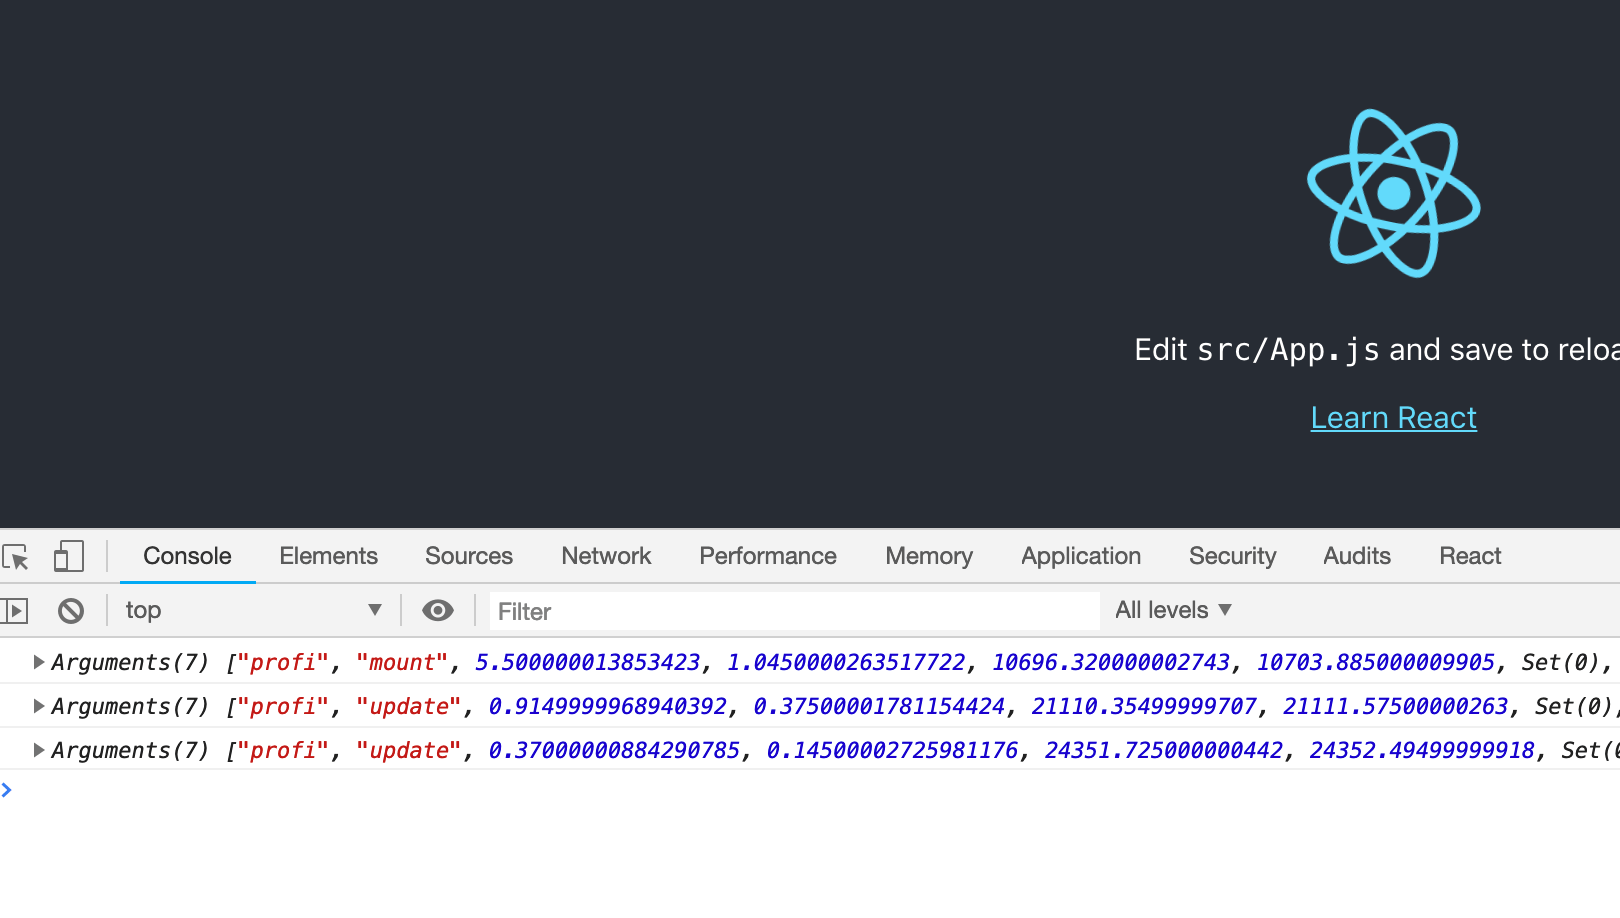This screenshot has width=1620, height=918.
Task: Switch to the Elements tab
Action: (x=328, y=556)
